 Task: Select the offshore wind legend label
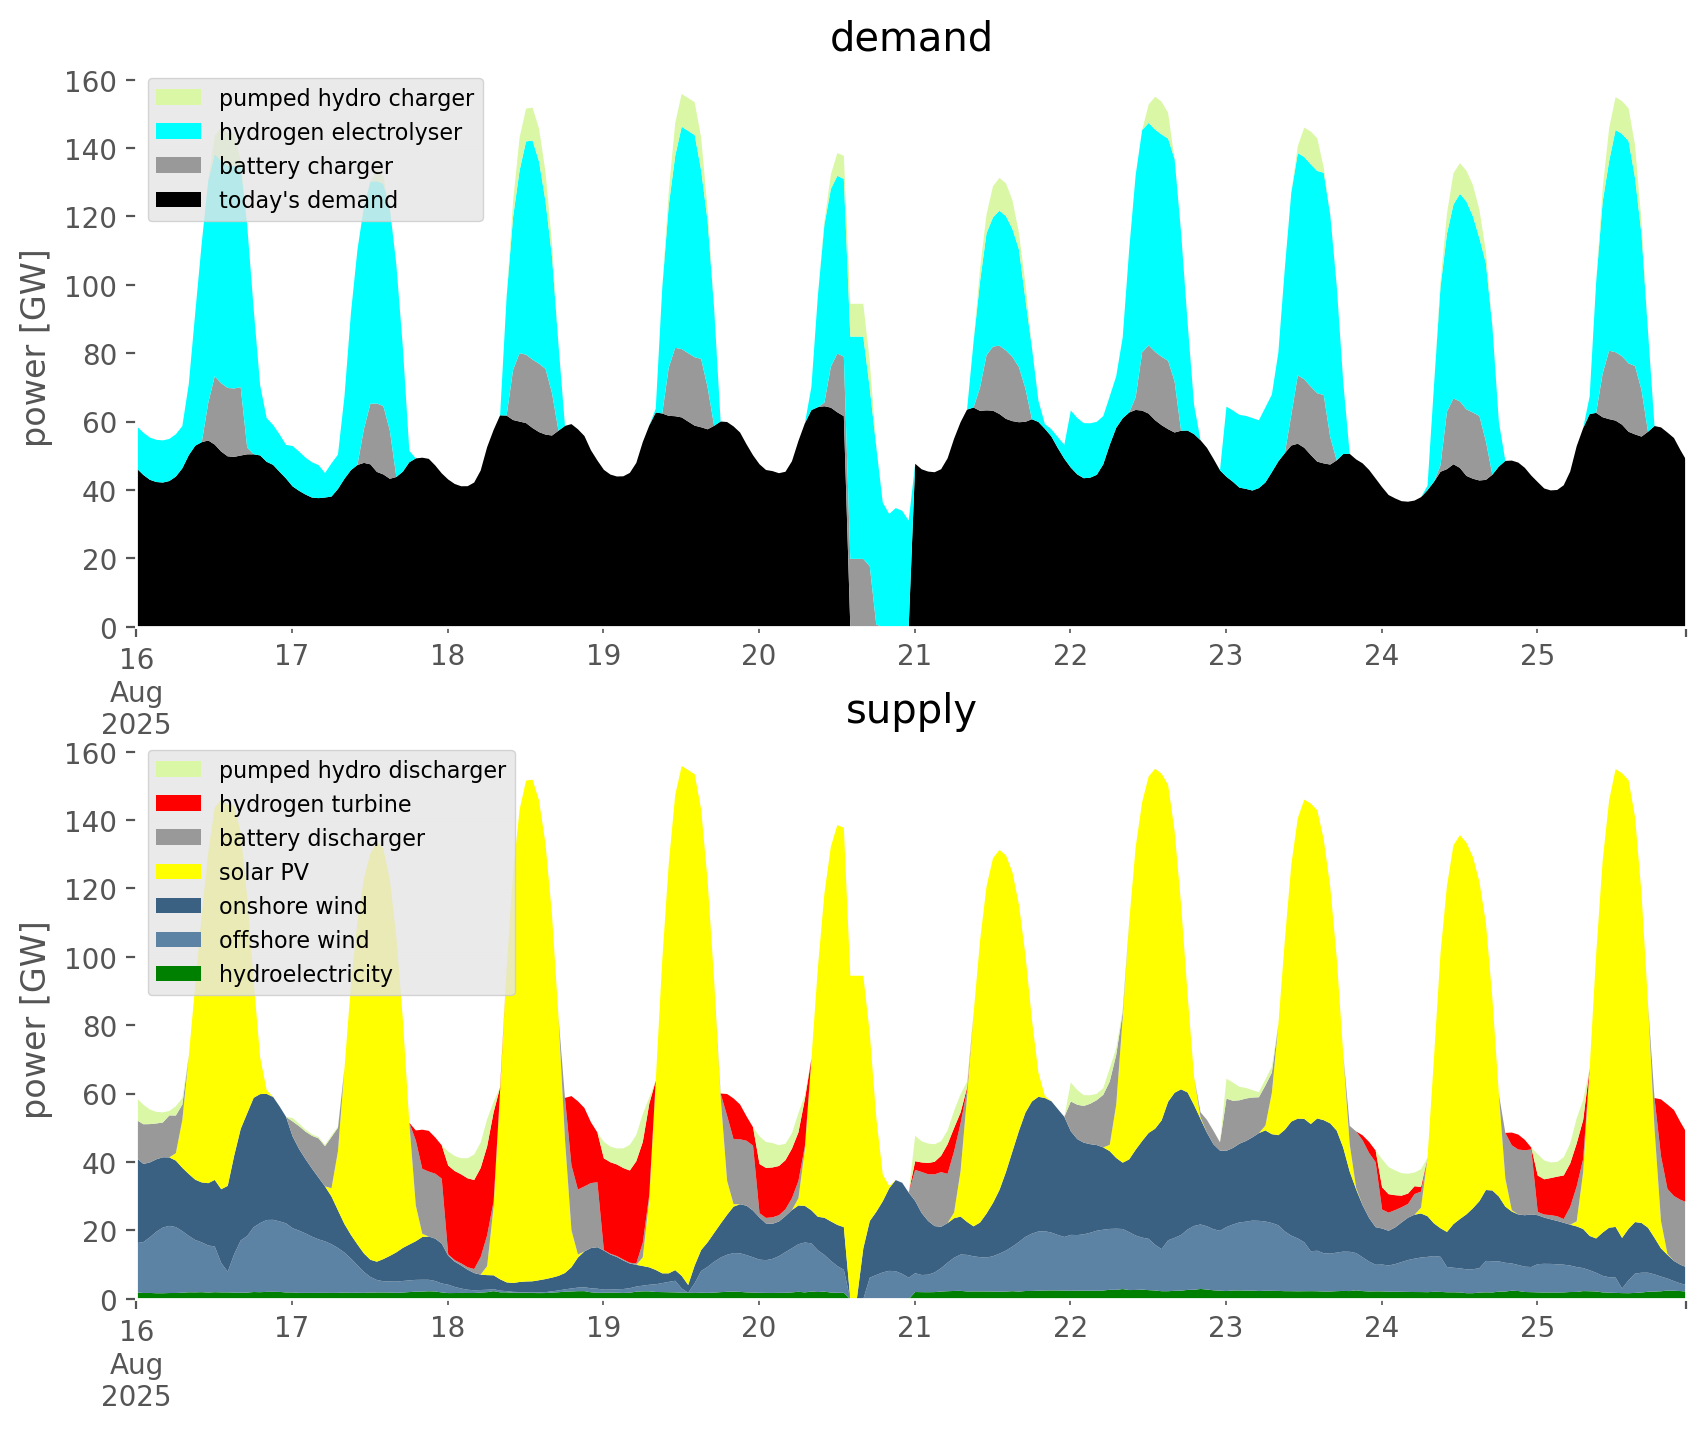[293, 940]
